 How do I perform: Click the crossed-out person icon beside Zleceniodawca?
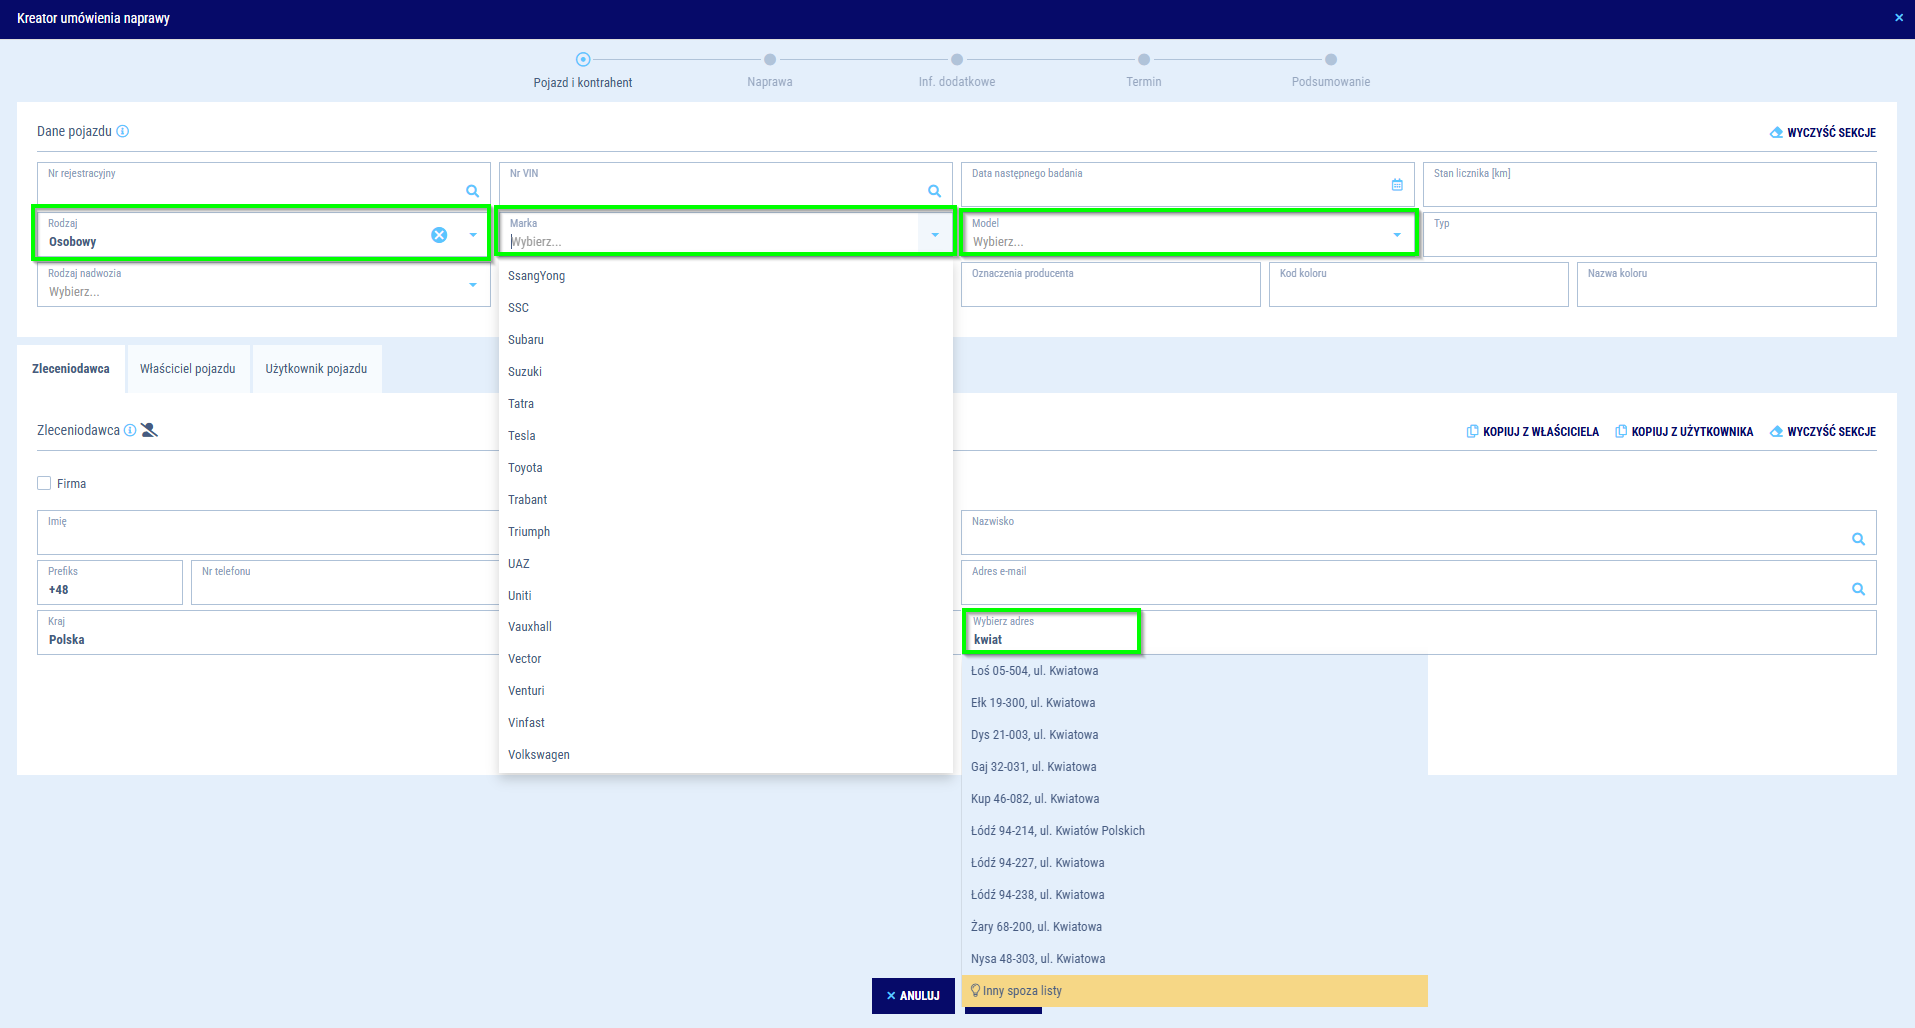click(x=150, y=430)
